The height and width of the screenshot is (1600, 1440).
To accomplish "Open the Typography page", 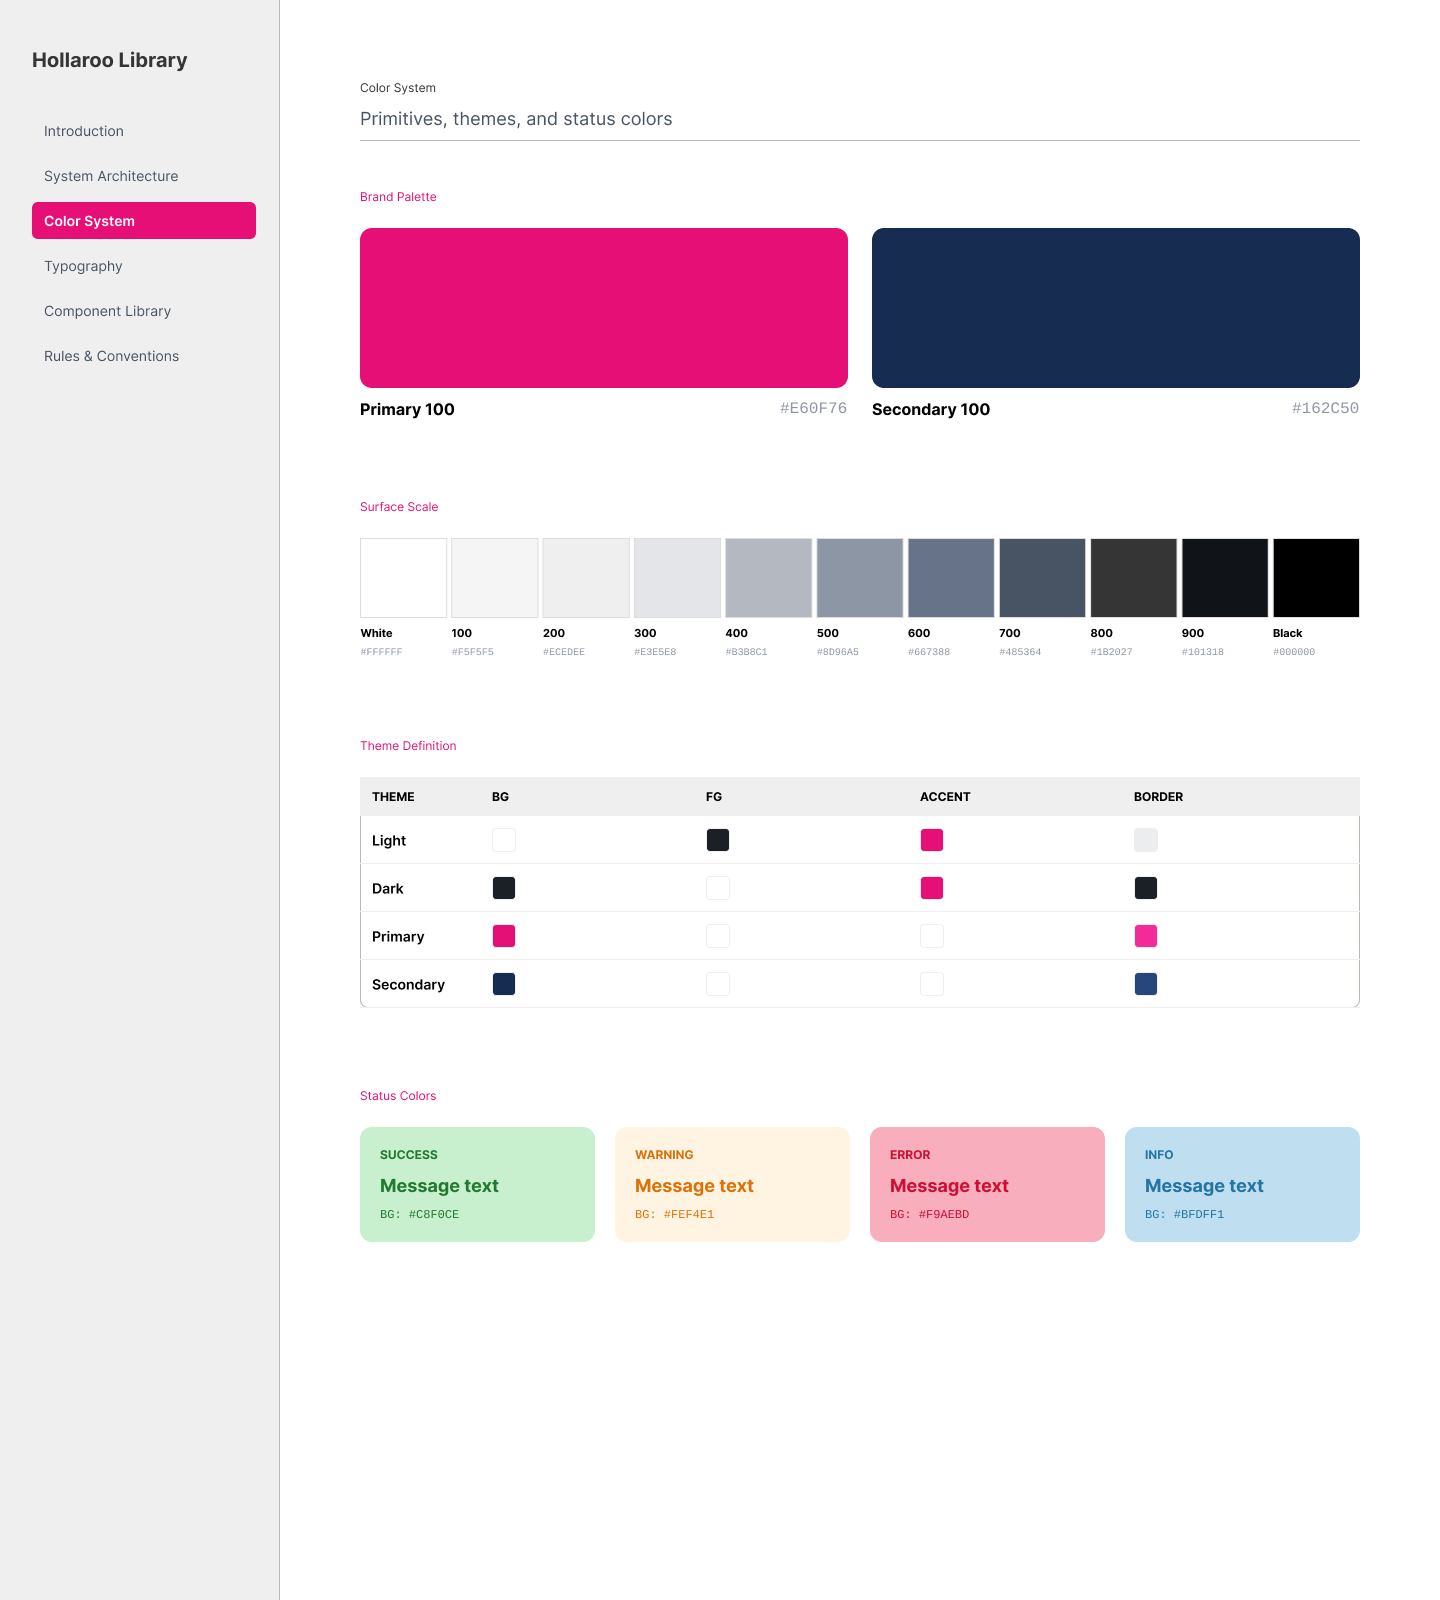I will tap(144, 266).
